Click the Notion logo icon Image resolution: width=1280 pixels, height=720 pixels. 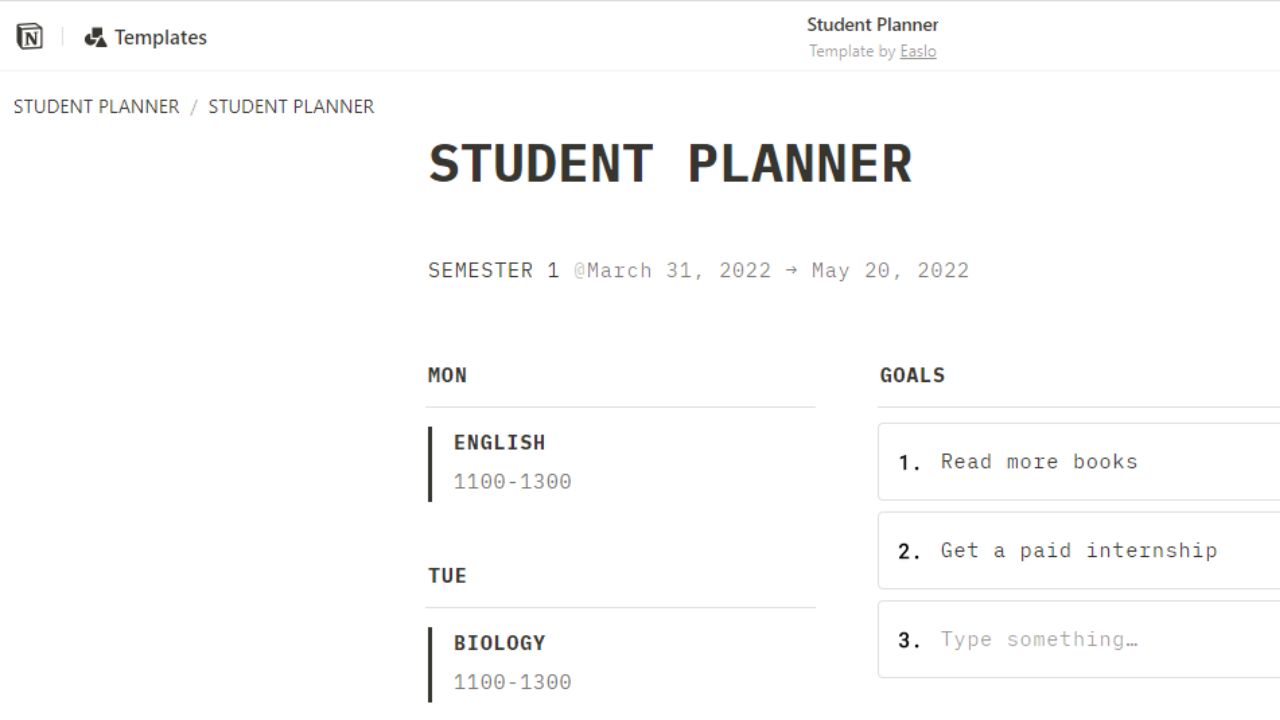click(x=30, y=36)
